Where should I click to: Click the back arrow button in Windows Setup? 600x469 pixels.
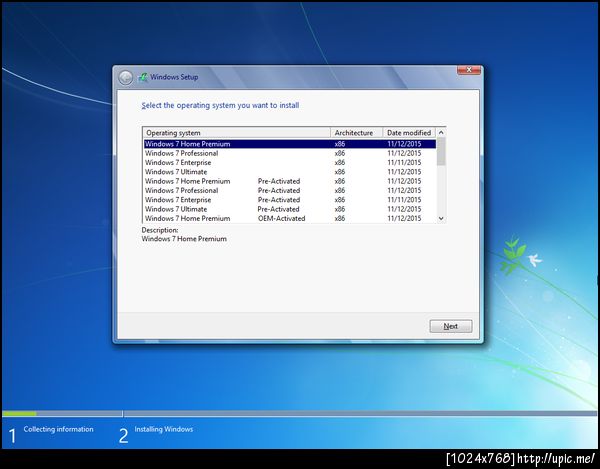point(125,78)
